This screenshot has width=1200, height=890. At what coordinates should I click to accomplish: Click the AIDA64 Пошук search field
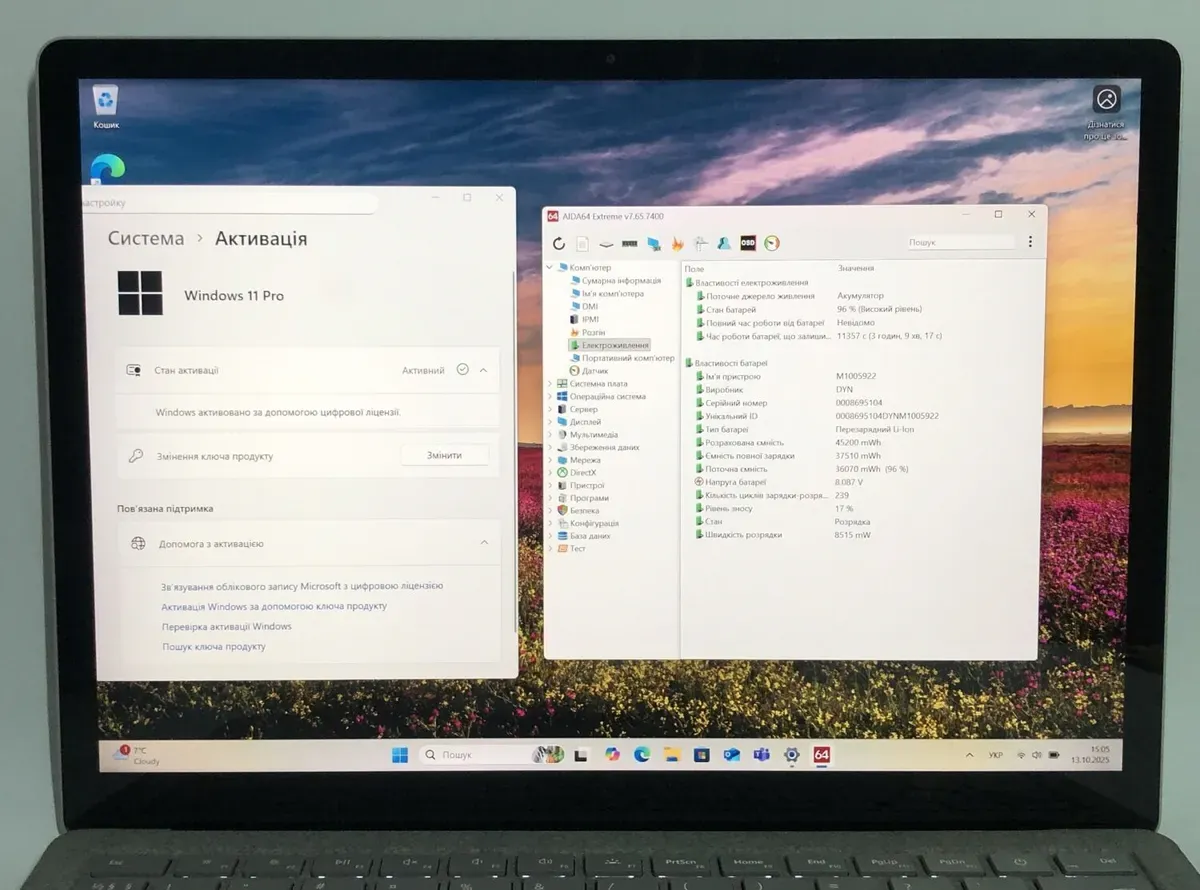(x=960, y=243)
